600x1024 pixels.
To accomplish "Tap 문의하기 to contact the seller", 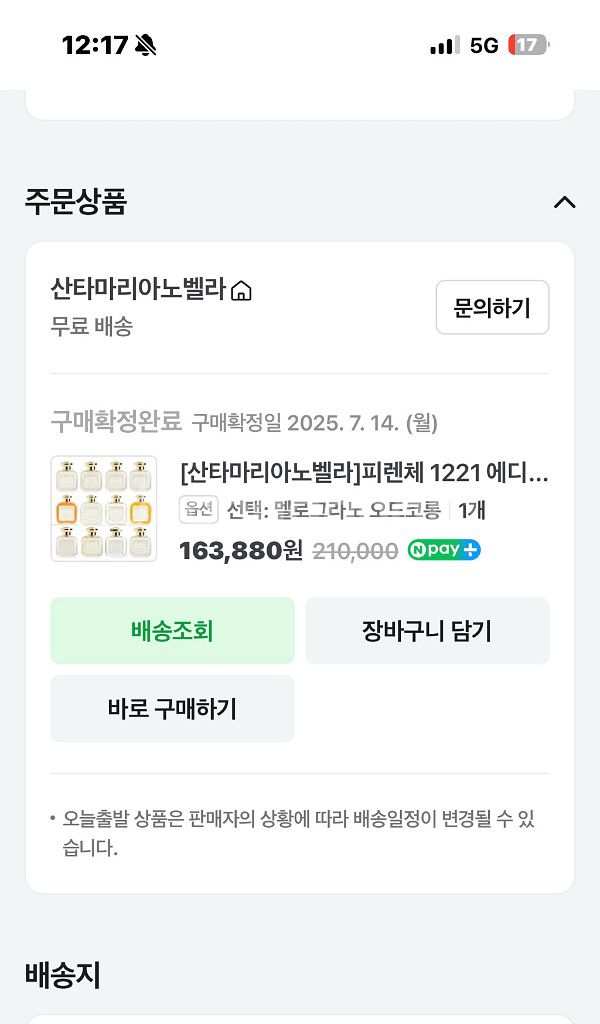I will (x=492, y=308).
